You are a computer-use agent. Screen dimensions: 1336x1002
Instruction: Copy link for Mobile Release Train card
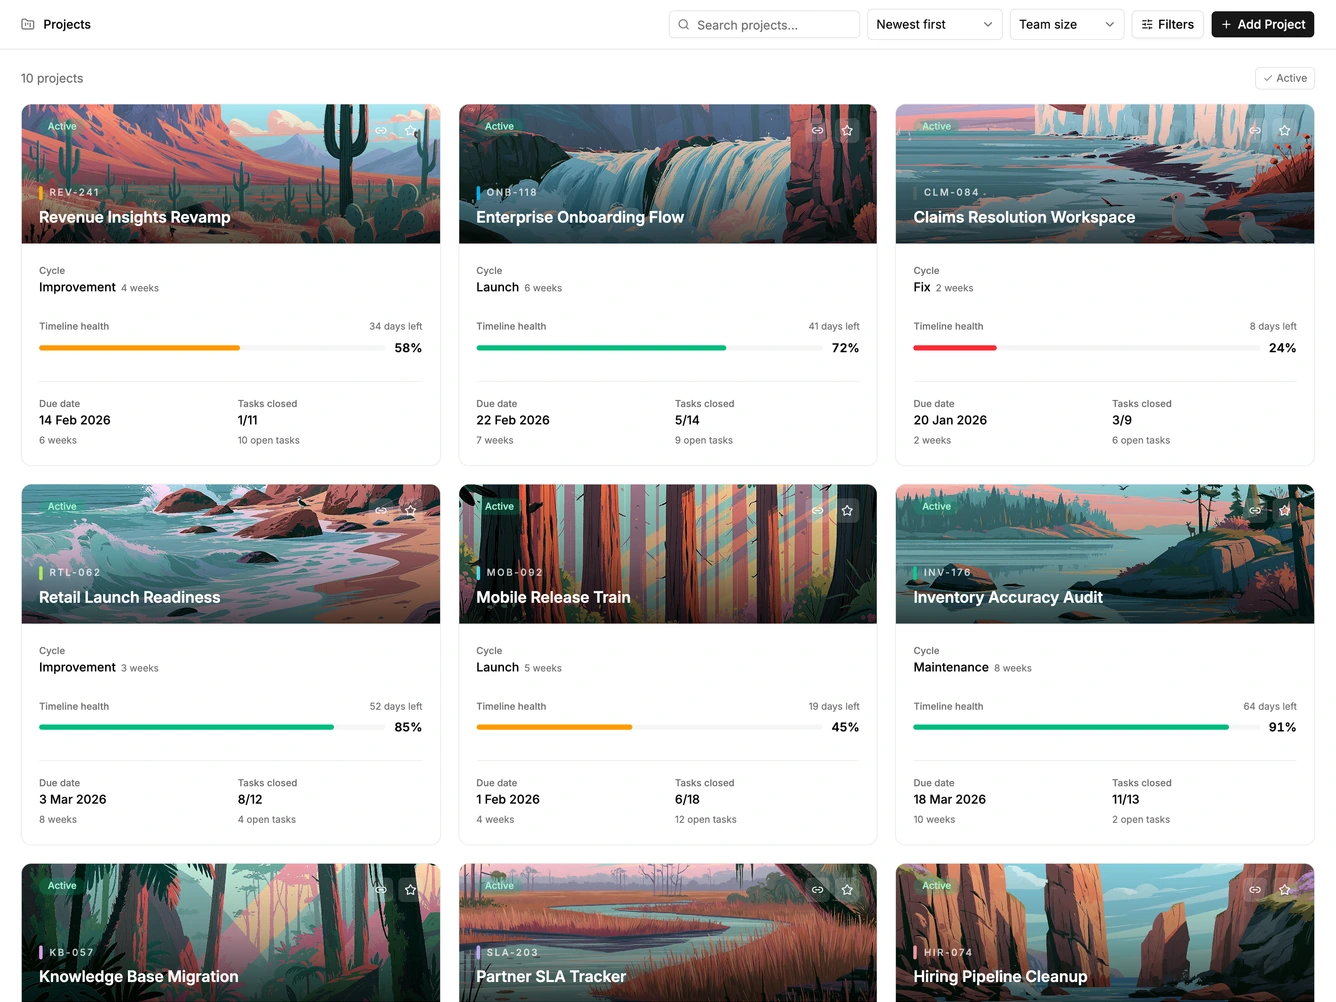[x=818, y=511]
